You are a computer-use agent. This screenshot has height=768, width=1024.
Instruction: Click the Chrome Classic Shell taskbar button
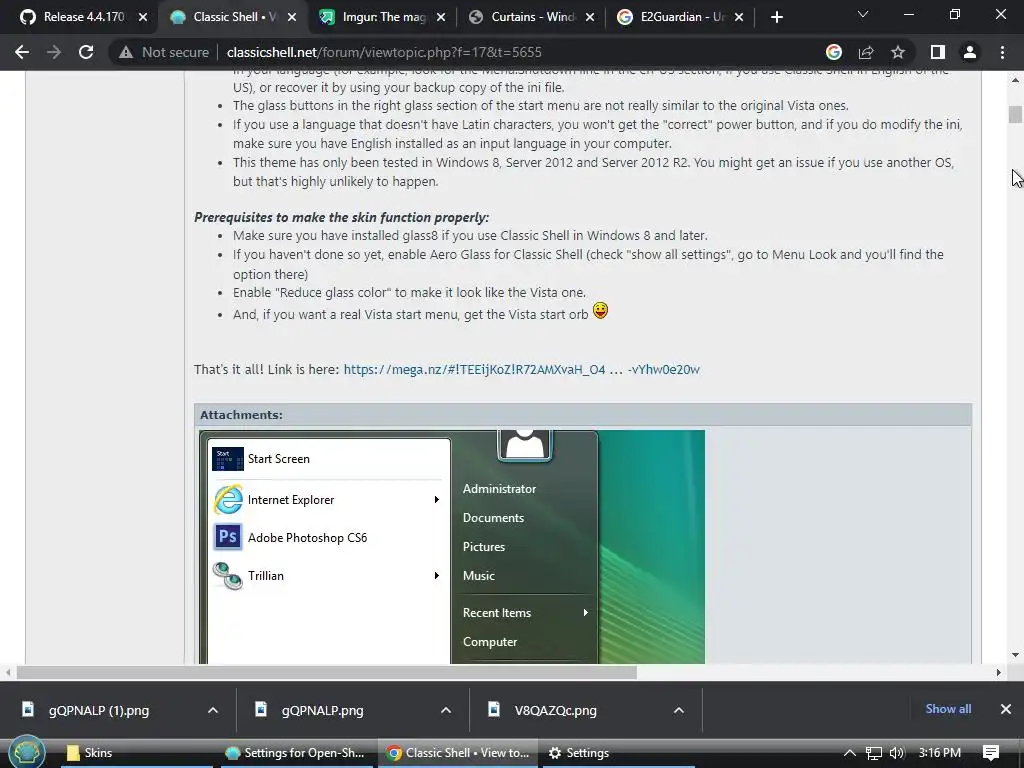(x=458, y=753)
